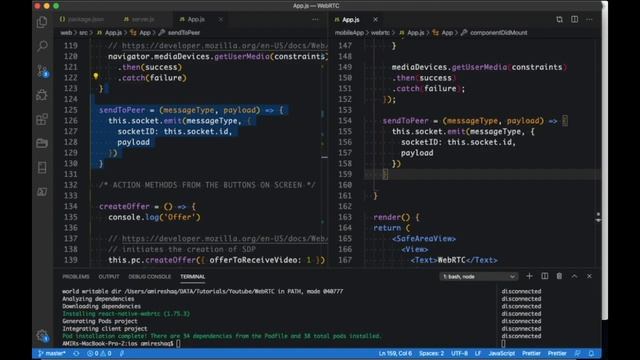The width and height of the screenshot is (640, 360).
Task: Click 'render()' on line 163 in right editor
Action: [391, 217]
